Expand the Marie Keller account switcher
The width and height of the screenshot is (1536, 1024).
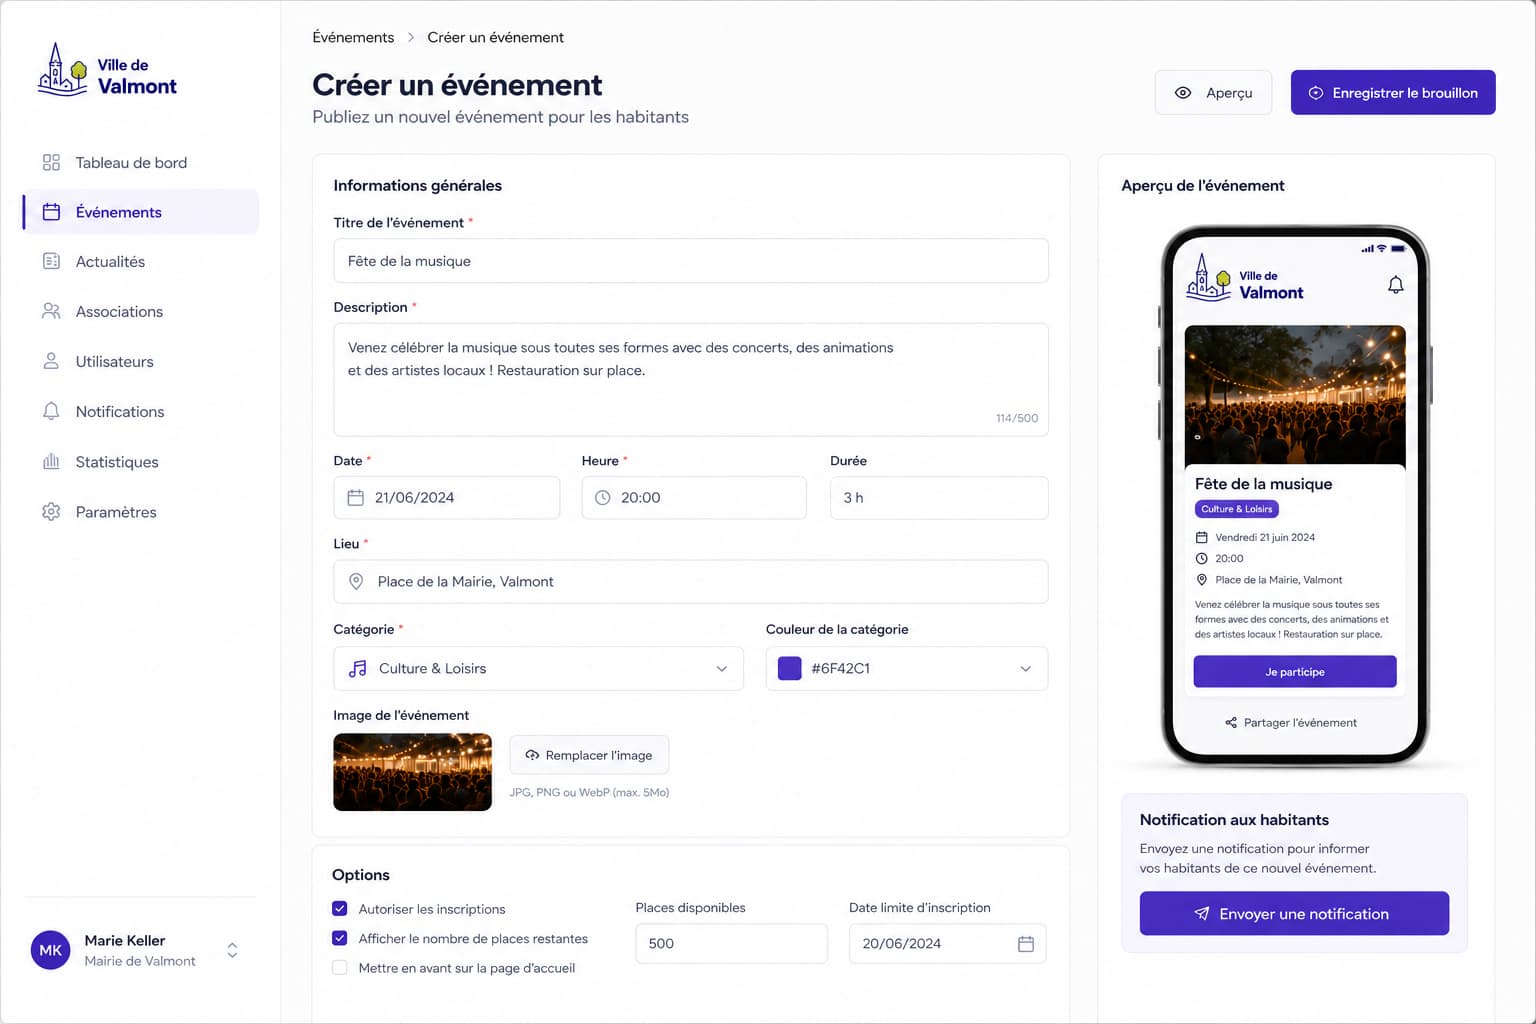coord(232,950)
